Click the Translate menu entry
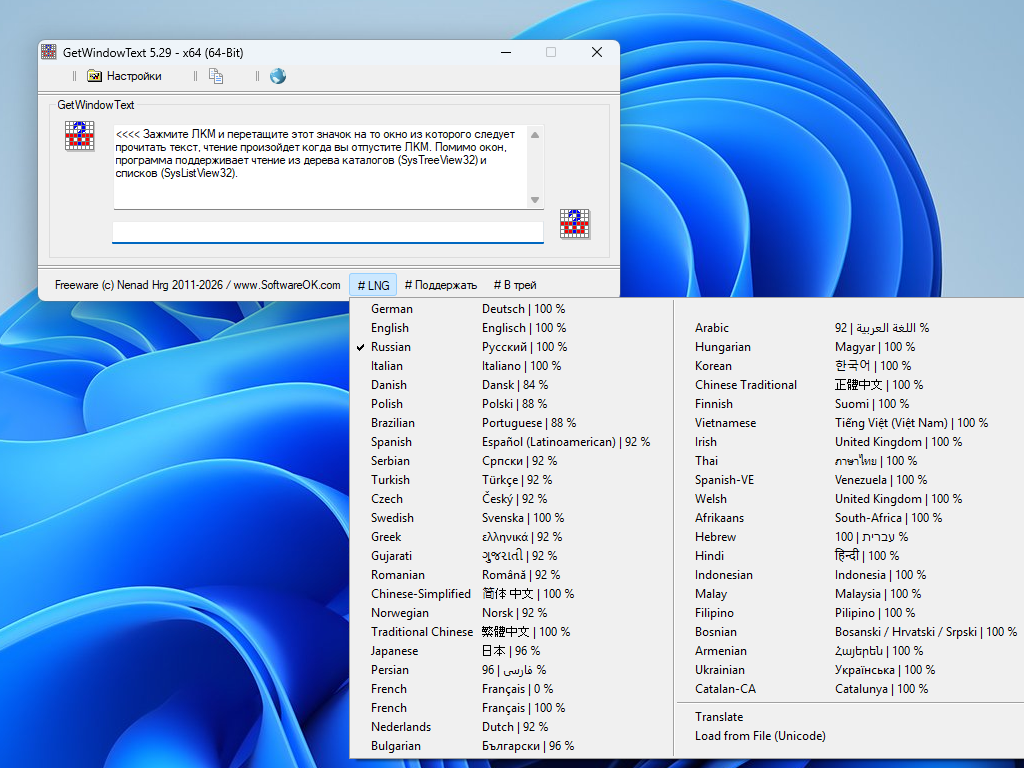1024x768 pixels. (x=719, y=717)
